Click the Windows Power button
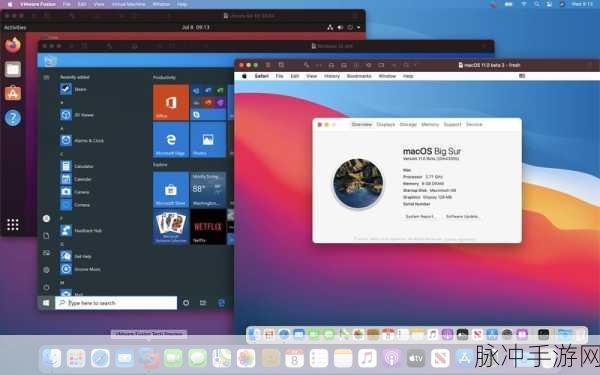600x375 pixels. pos(46,287)
